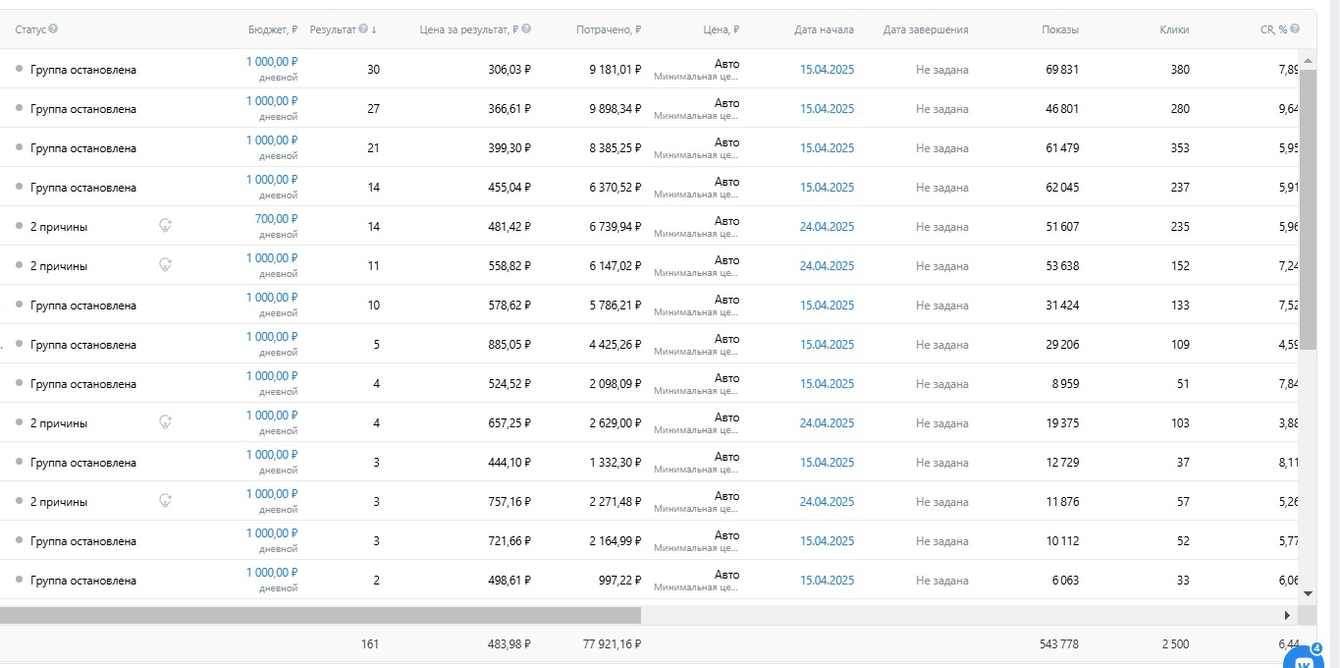Sort table by Потрачено, ₽ column header
The width and height of the screenshot is (1340, 668).
[608, 30]
